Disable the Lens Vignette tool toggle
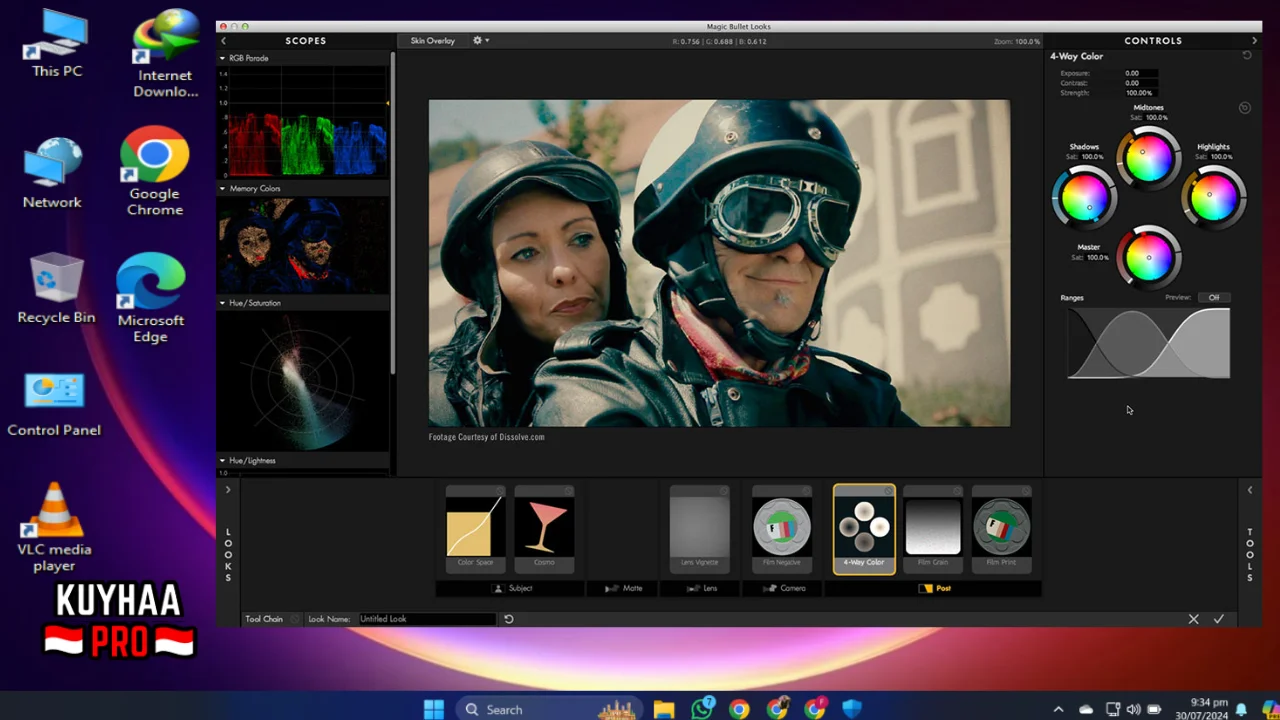This screenshot has width=1280, height=720. tap(723, 491)
